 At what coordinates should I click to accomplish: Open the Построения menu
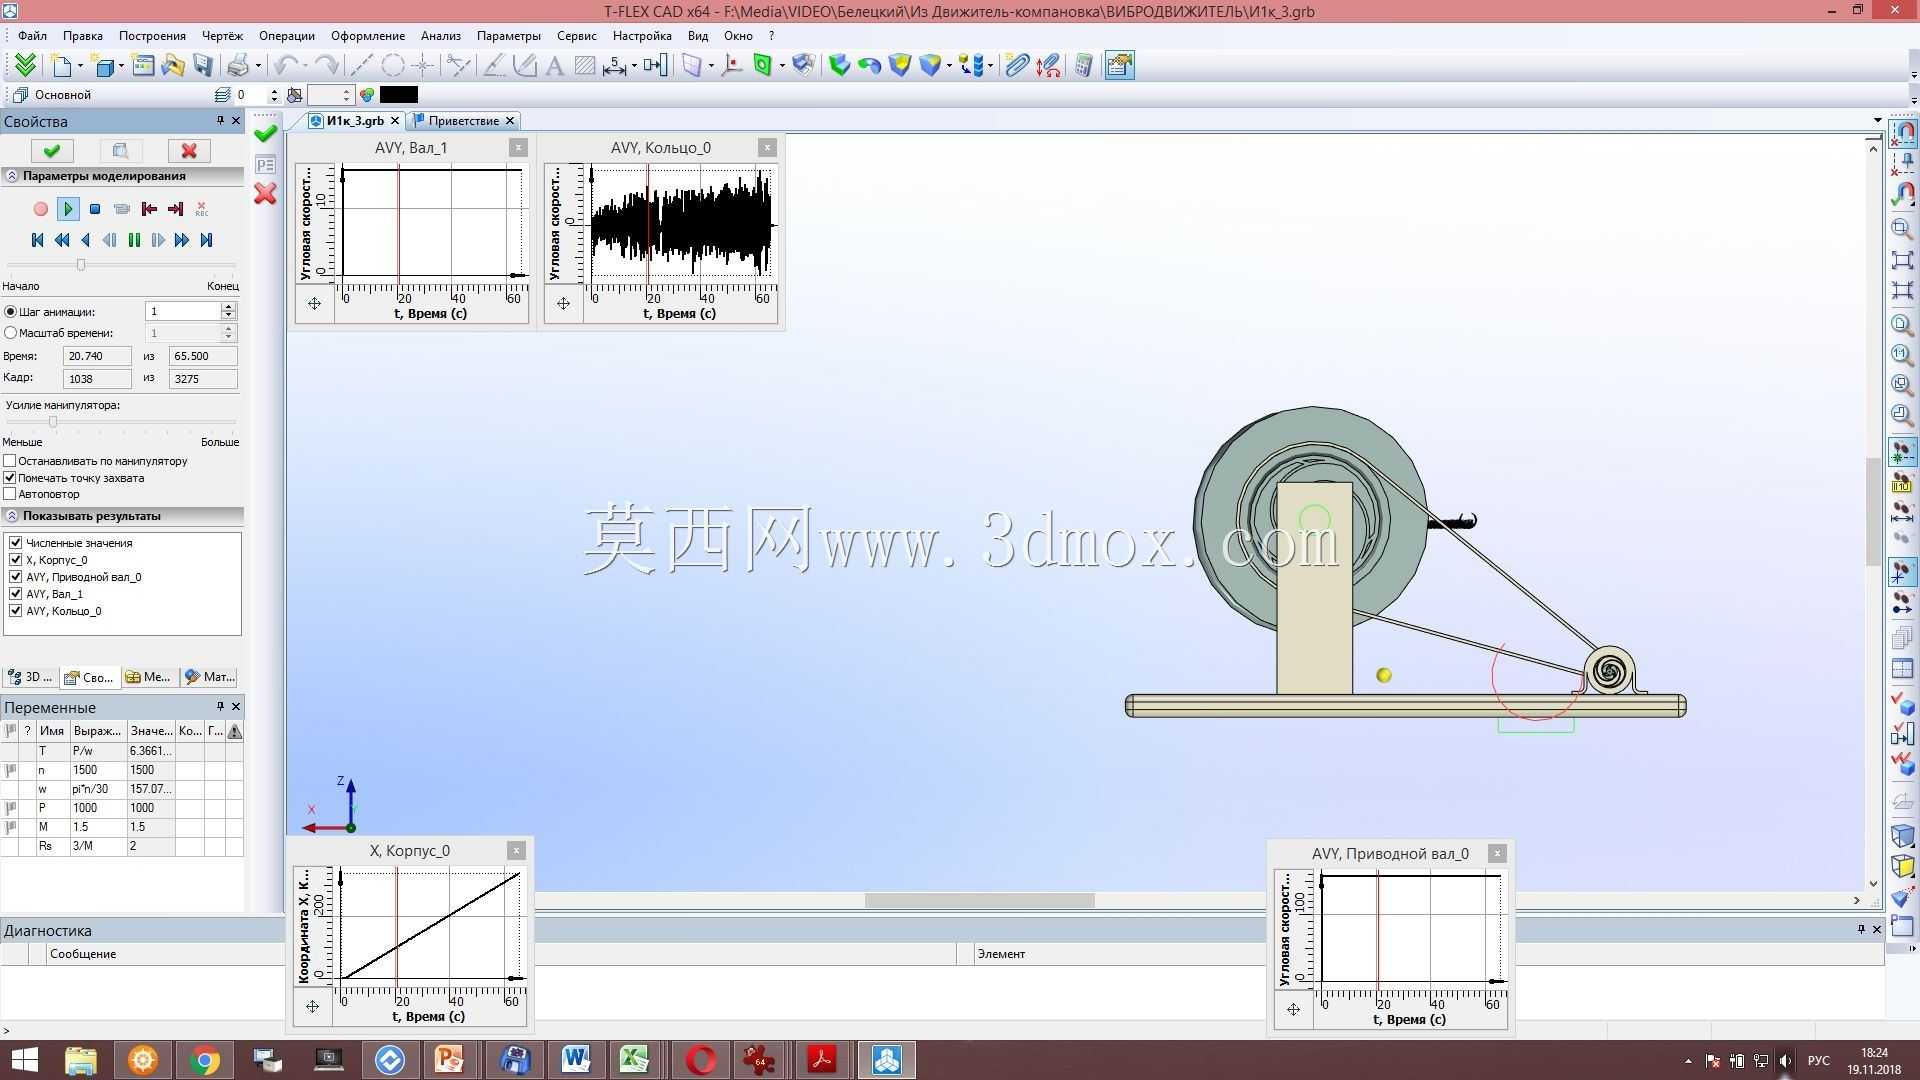pos(152,36)
